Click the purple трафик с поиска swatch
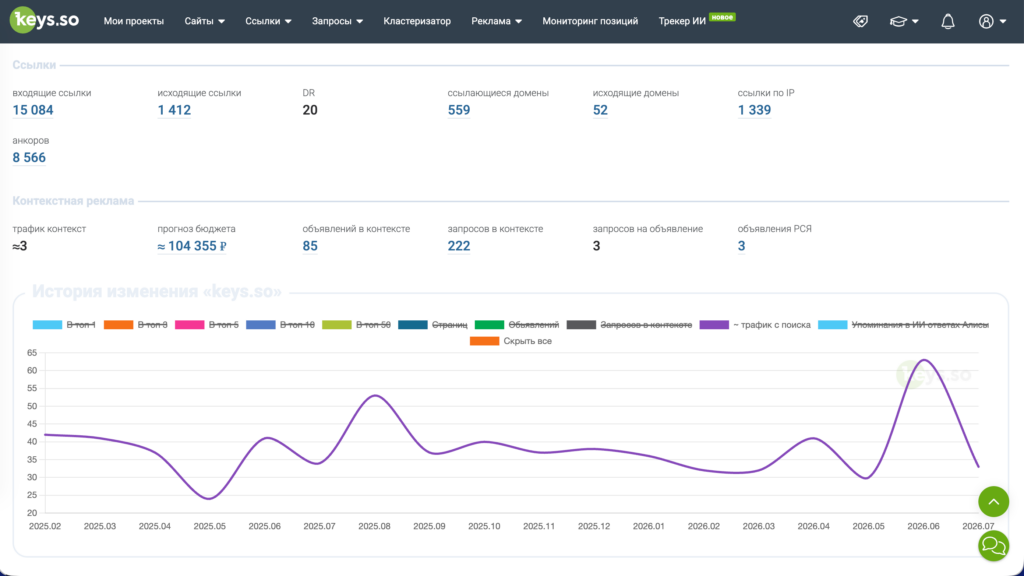Screen dimensions: 1024x576 coord(714,325)
